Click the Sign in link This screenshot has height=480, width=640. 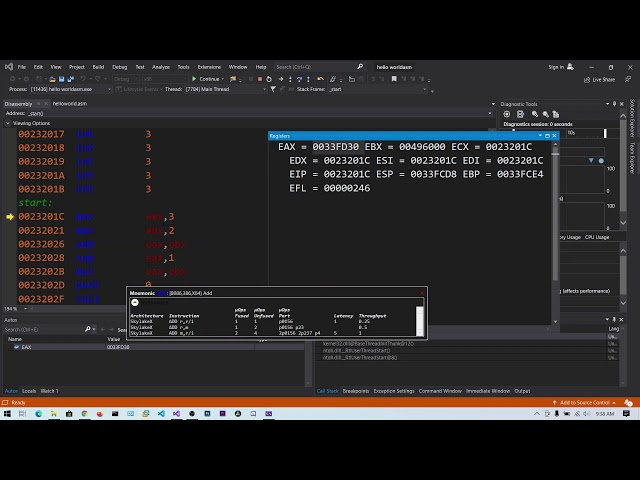pos(556,67)
